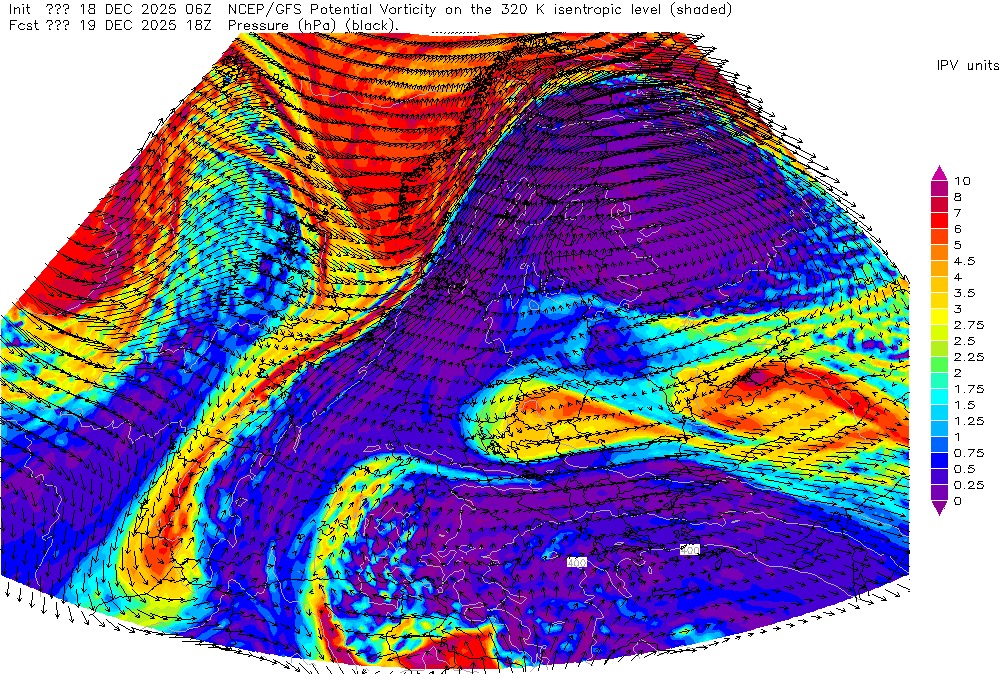Click the "0" label at the legend bottom
This screenshot has width=1000, height=680.
click(957, 501)
